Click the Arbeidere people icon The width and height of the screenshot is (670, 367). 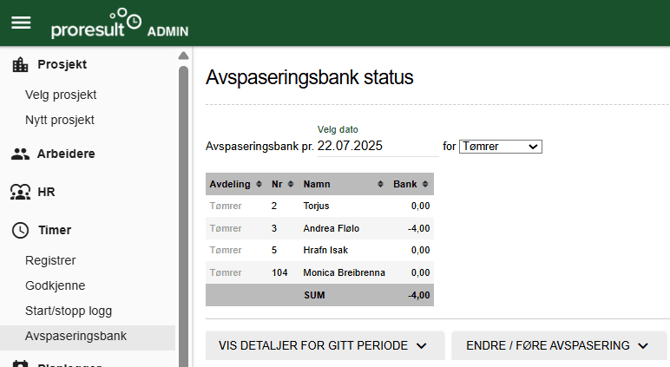tap(20, 154)
